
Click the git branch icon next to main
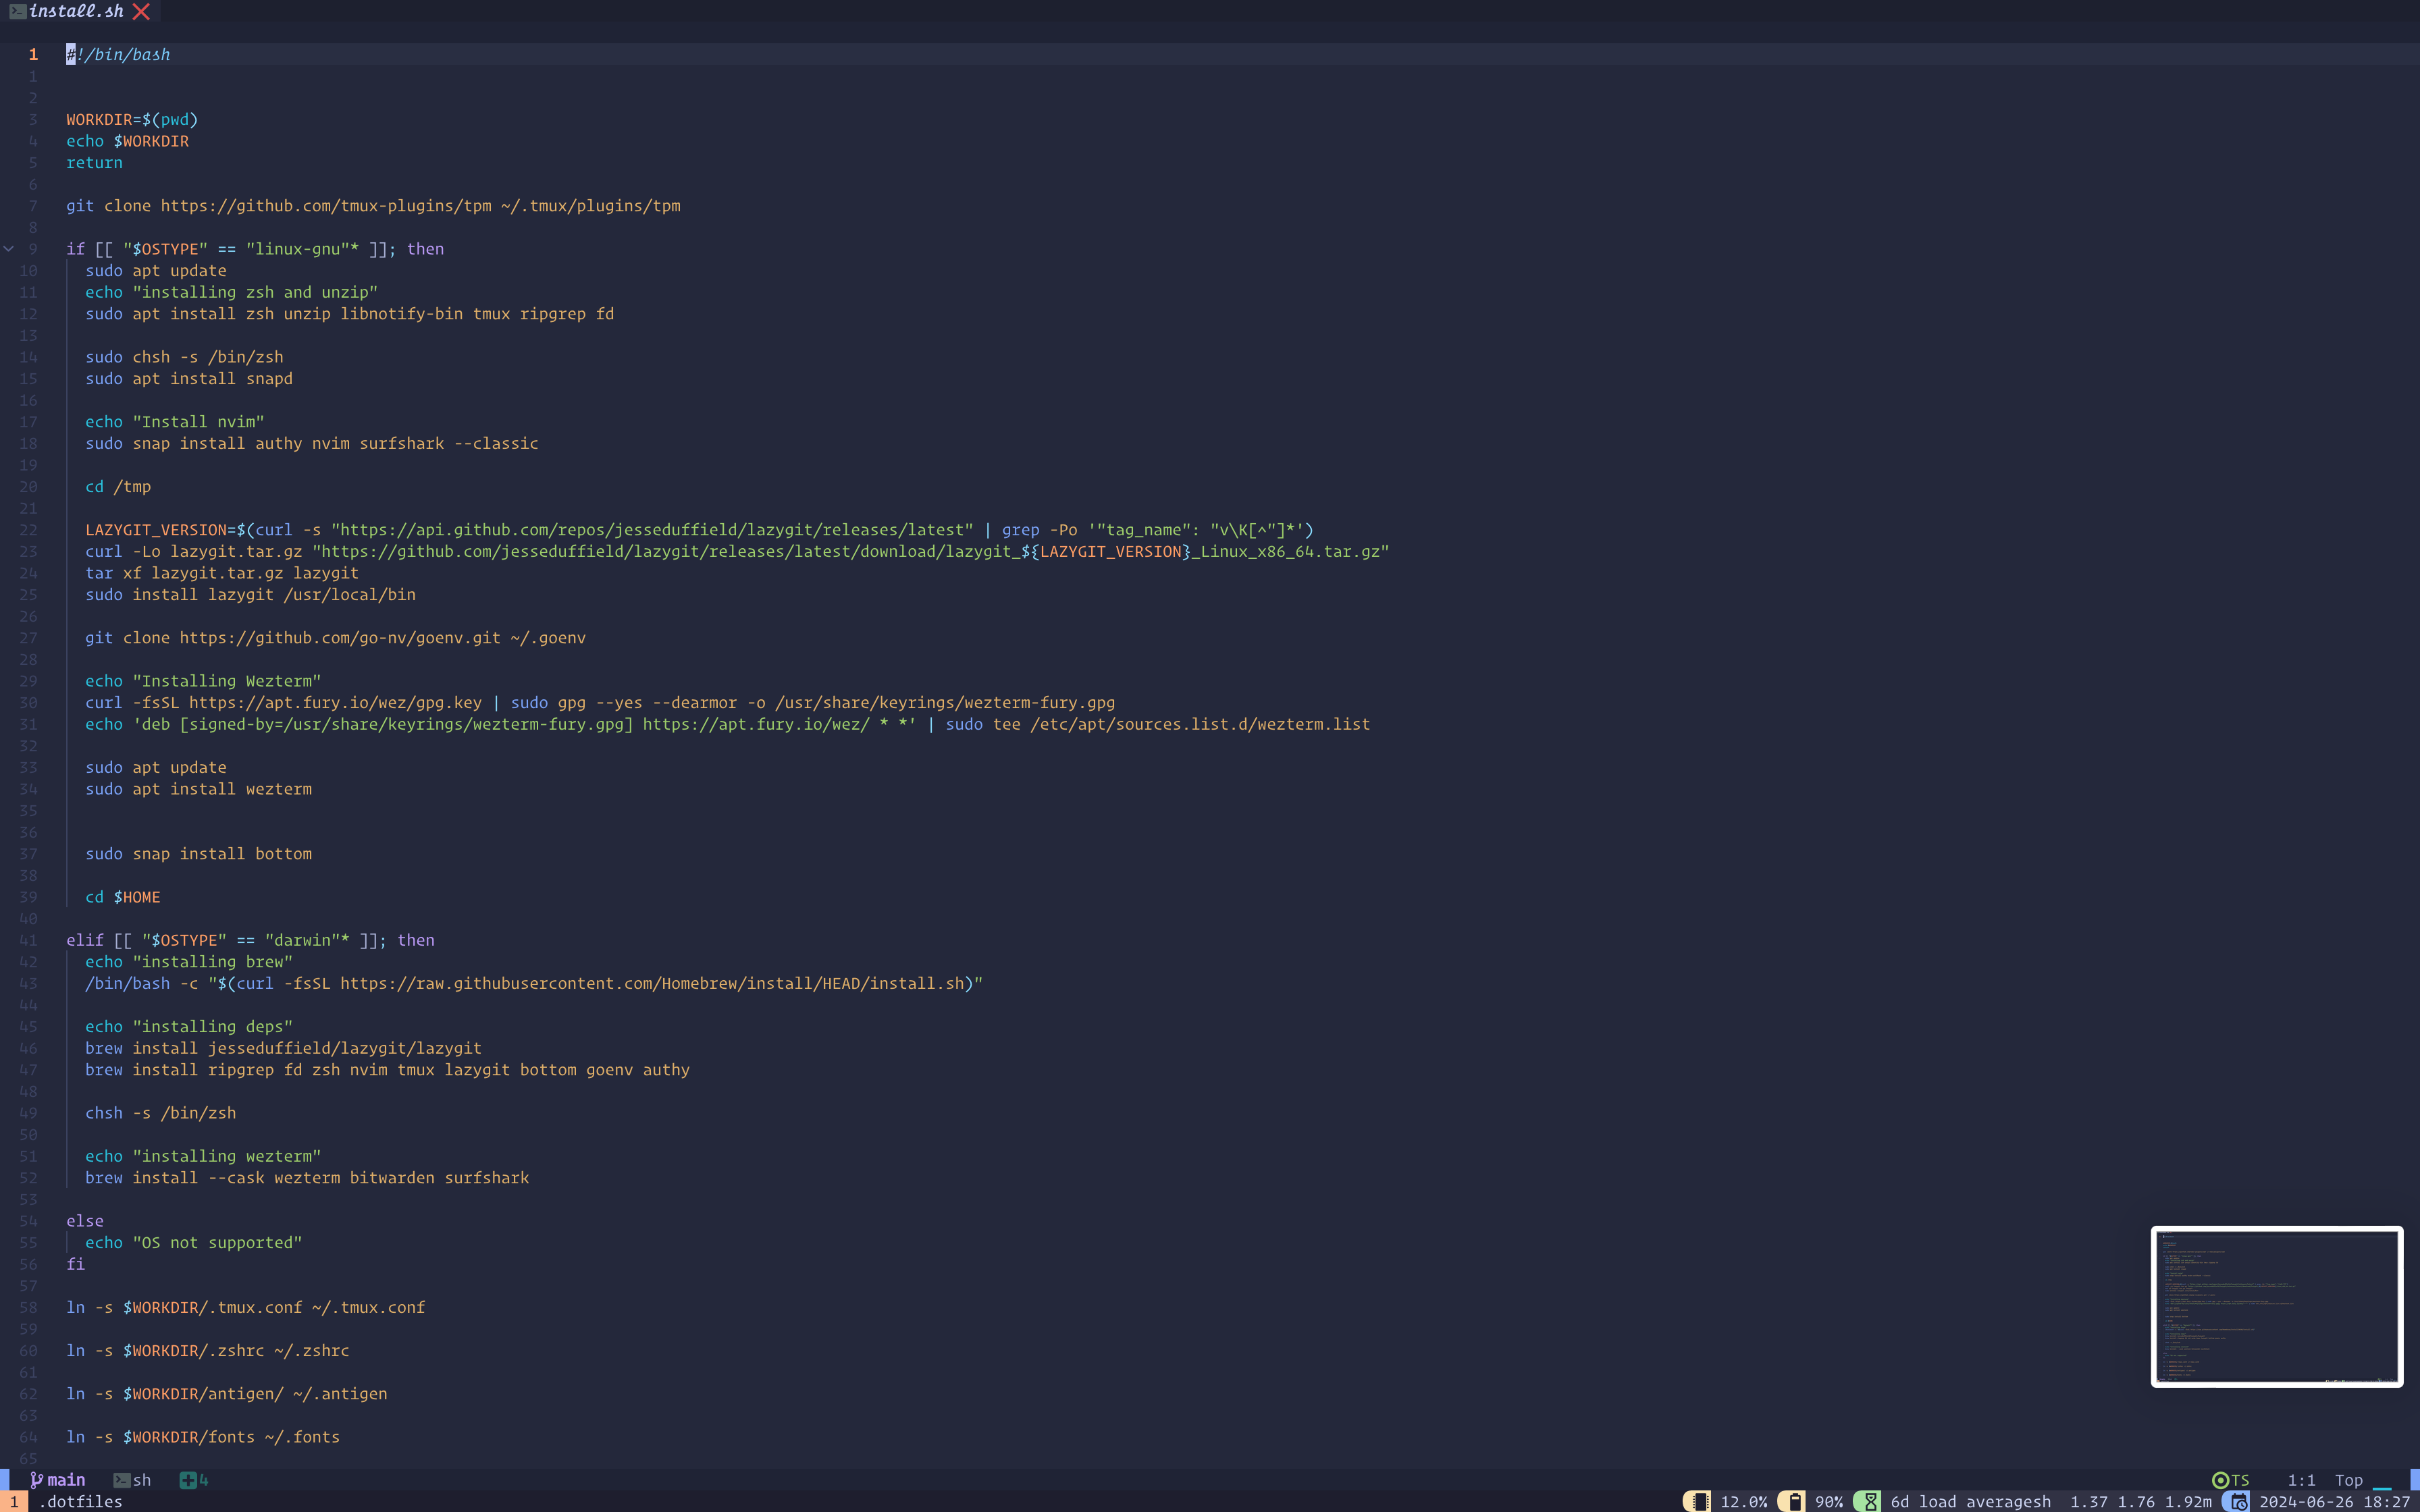[36, 1480]
